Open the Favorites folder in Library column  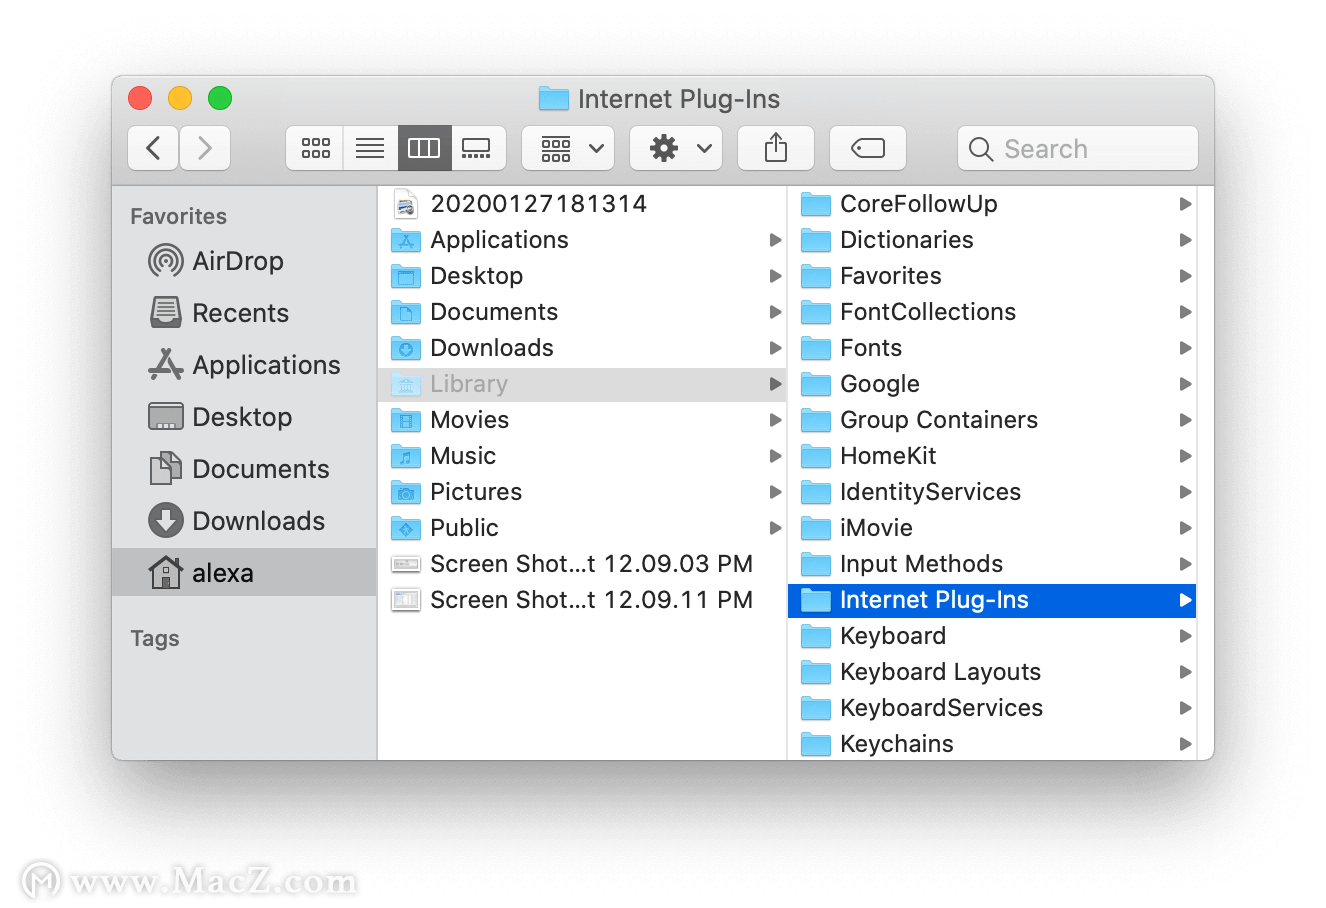tap(992, 276)
